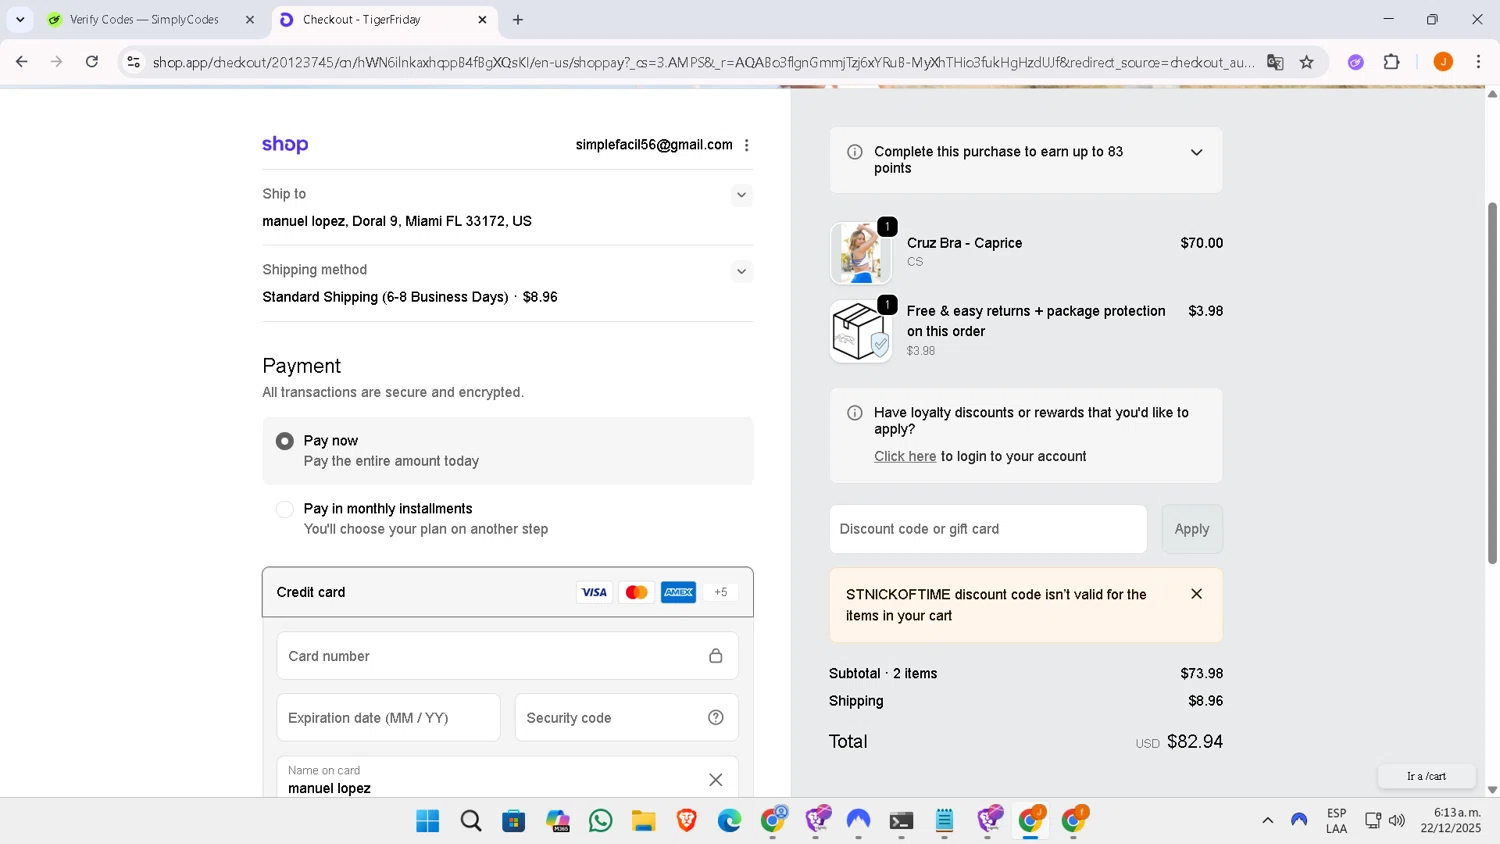1500x844 pixels.
Task: Open Cruz Bra product thumbnail
Action: (860, 253)
